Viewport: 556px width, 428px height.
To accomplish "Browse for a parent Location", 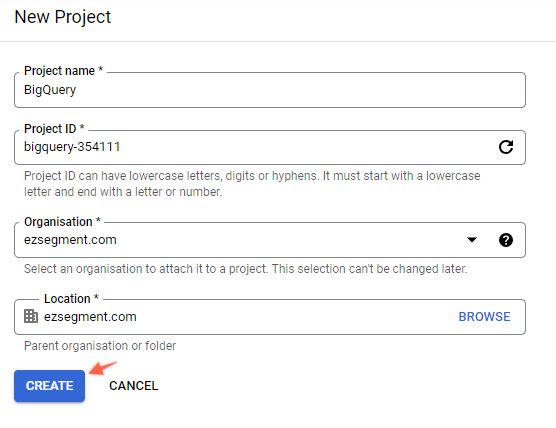I will pyautogui.click(x=484, y=317).
